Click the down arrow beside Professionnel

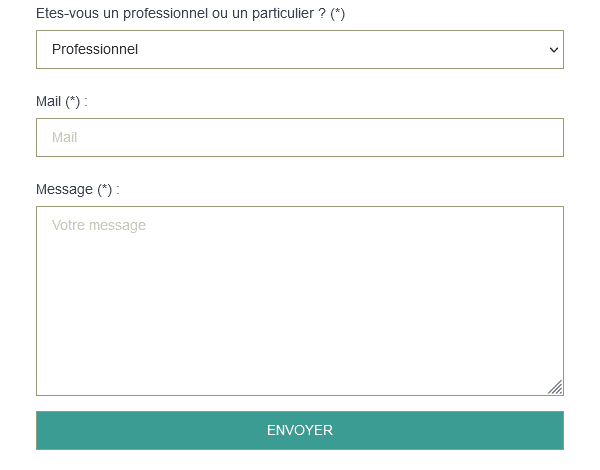point(553,49)
